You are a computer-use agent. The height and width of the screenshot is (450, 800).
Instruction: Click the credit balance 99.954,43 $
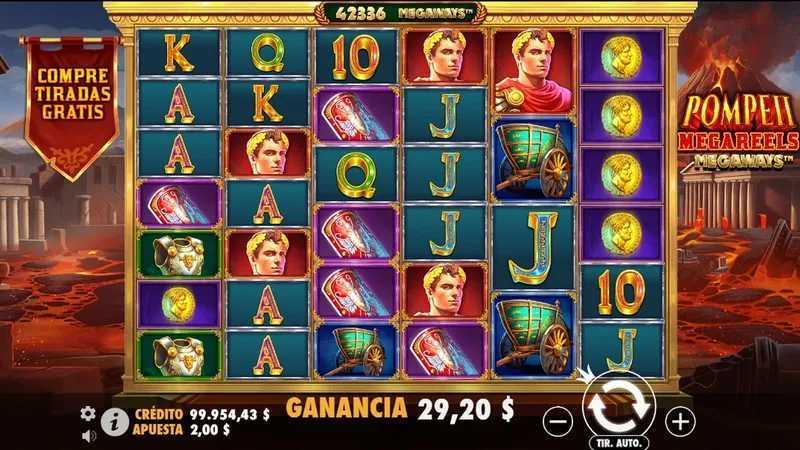(x=230, y=414)
